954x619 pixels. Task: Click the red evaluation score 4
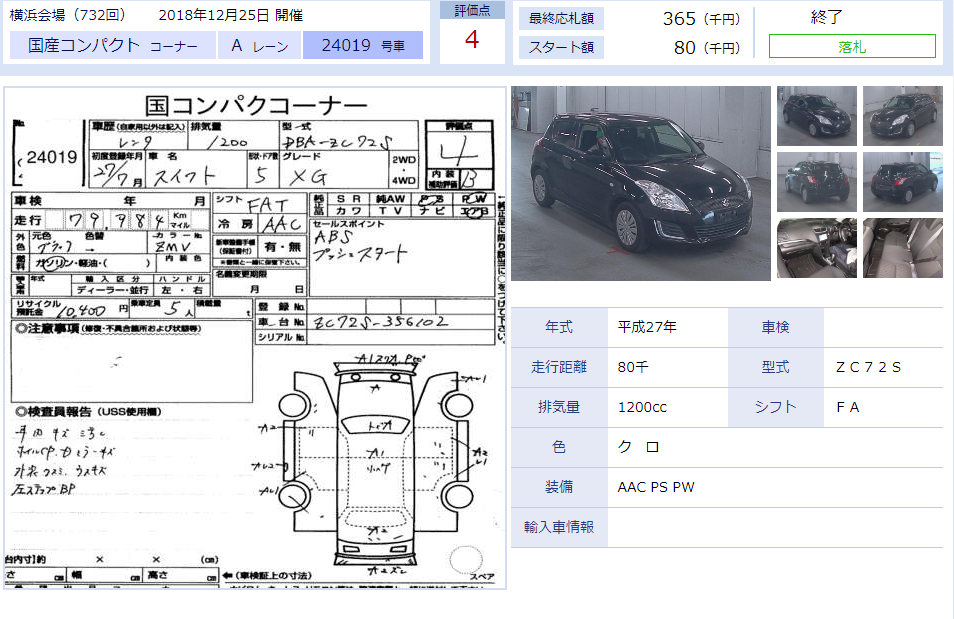(472, 41)
